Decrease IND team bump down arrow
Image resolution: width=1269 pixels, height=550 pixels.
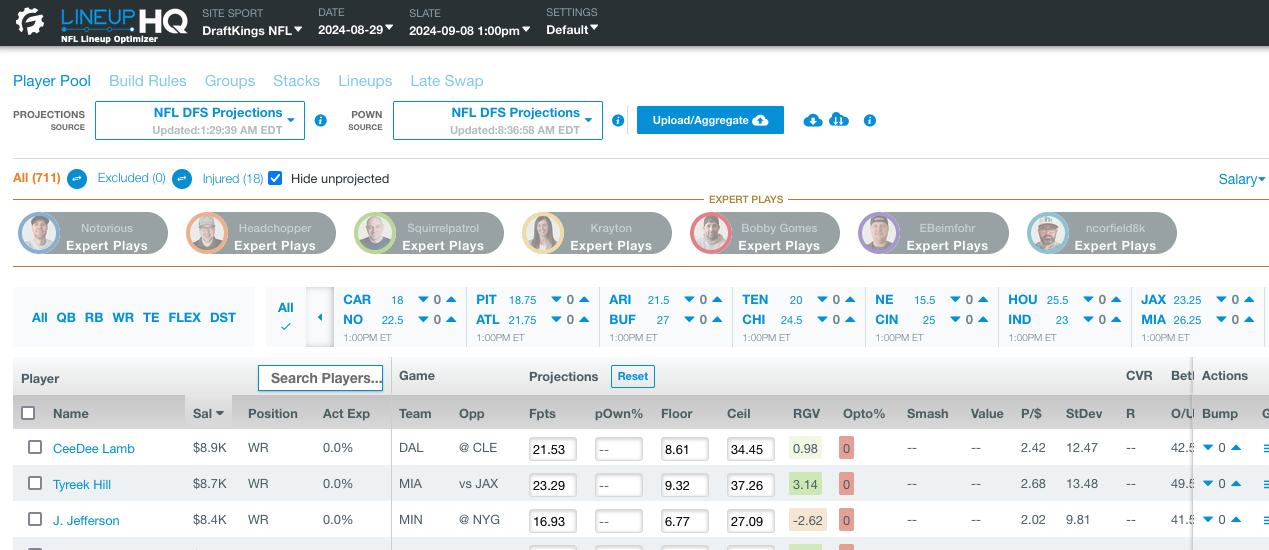[1088, 320]
